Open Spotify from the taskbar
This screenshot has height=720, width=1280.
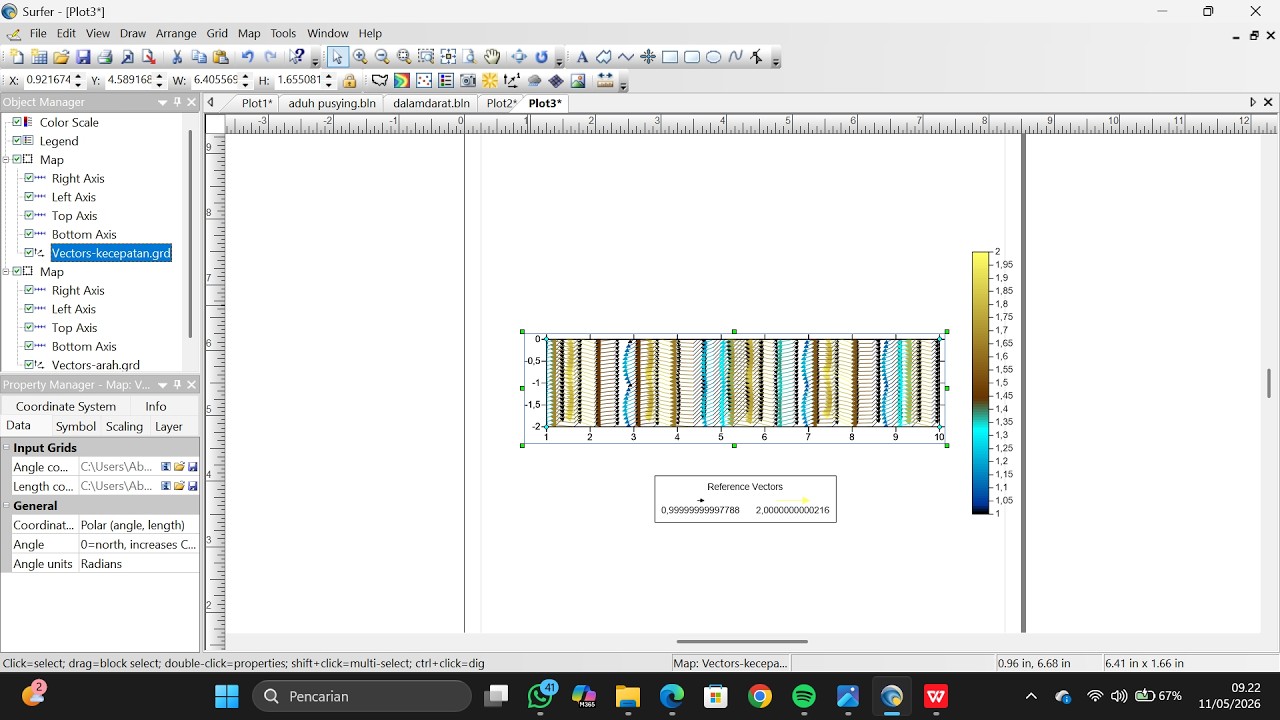point(804,696)
